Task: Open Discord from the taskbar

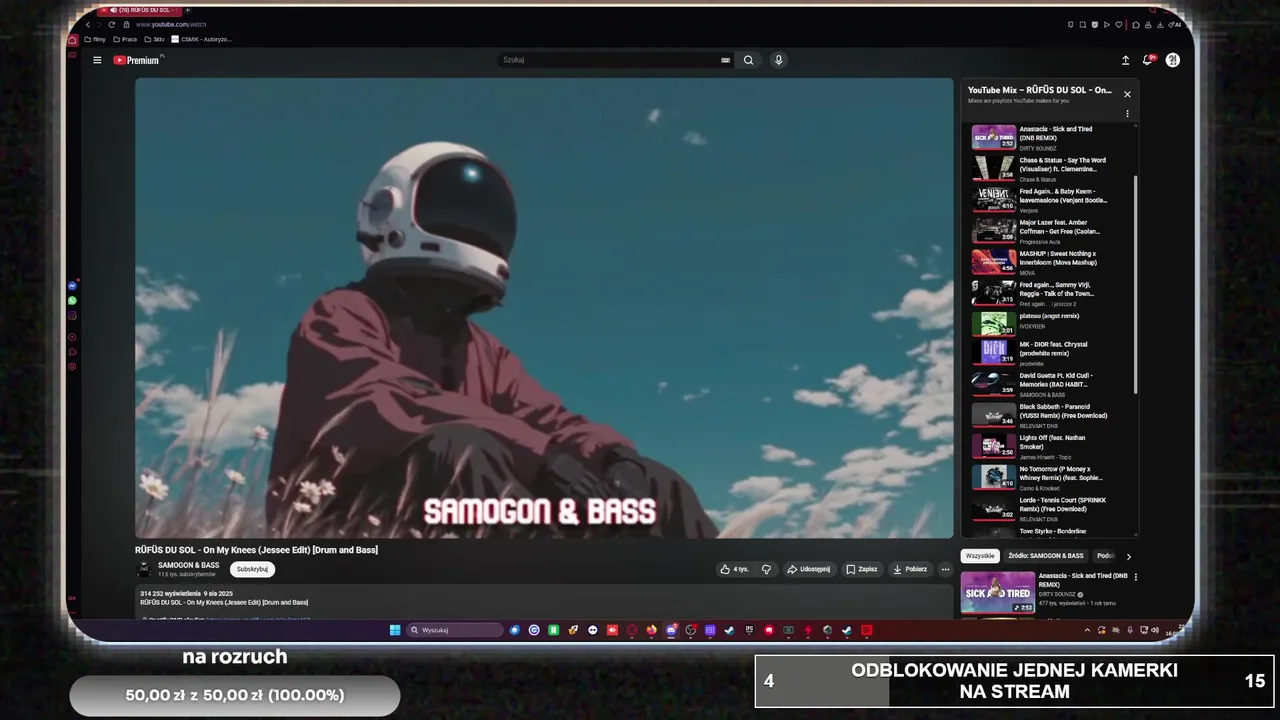Action: (671, 630)
